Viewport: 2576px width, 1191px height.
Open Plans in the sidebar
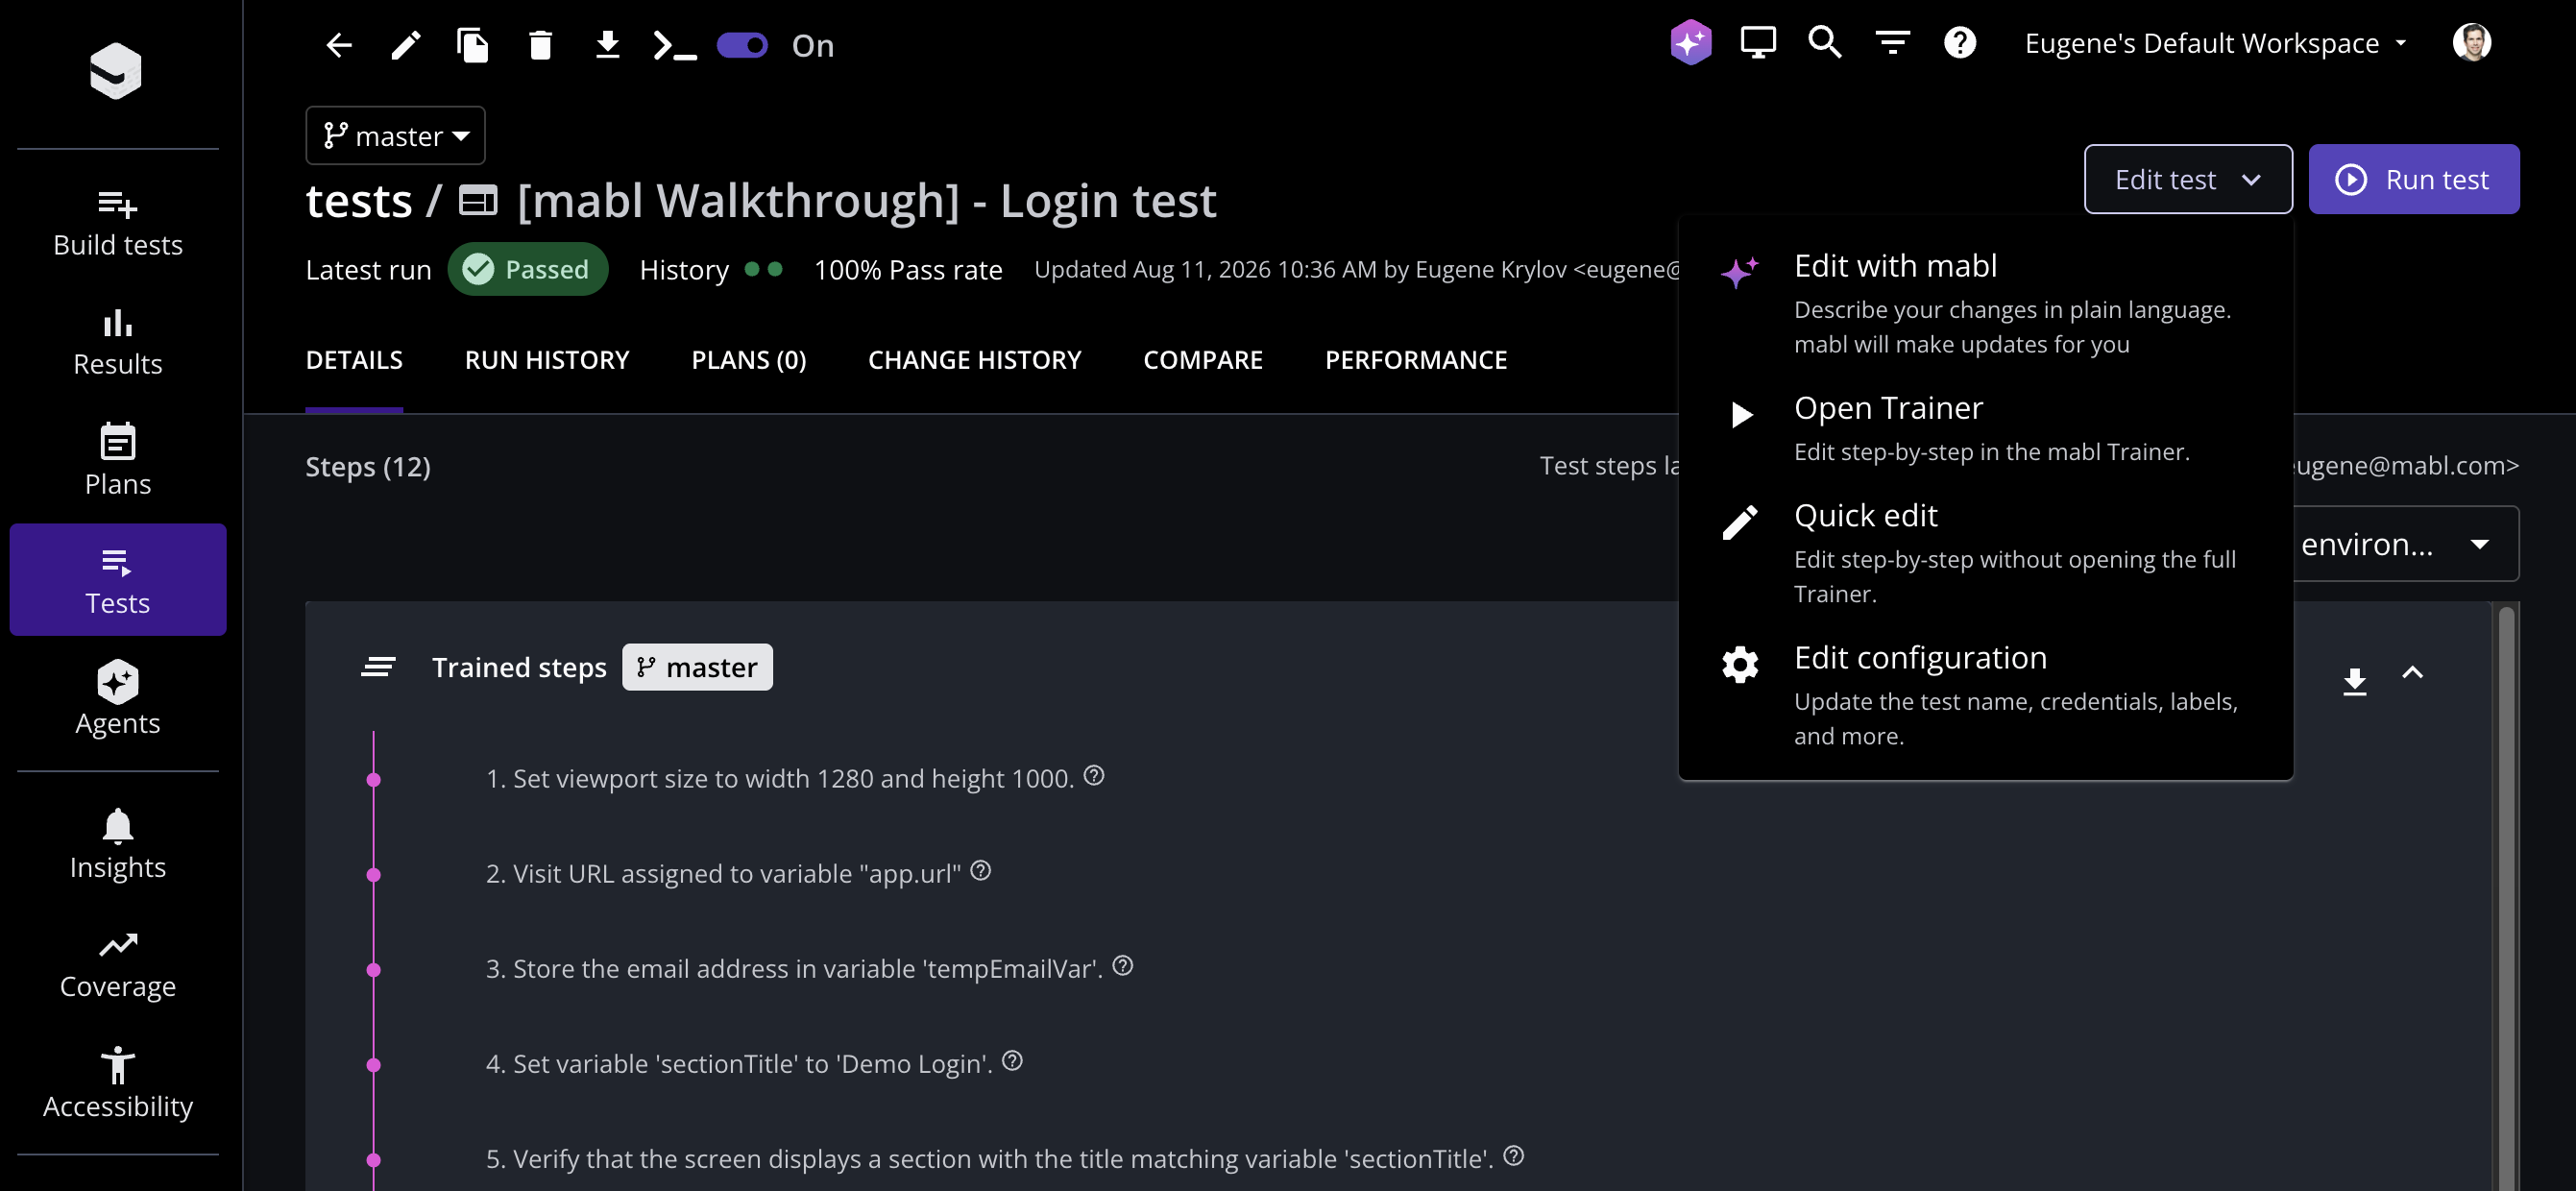tap(118, 462)
